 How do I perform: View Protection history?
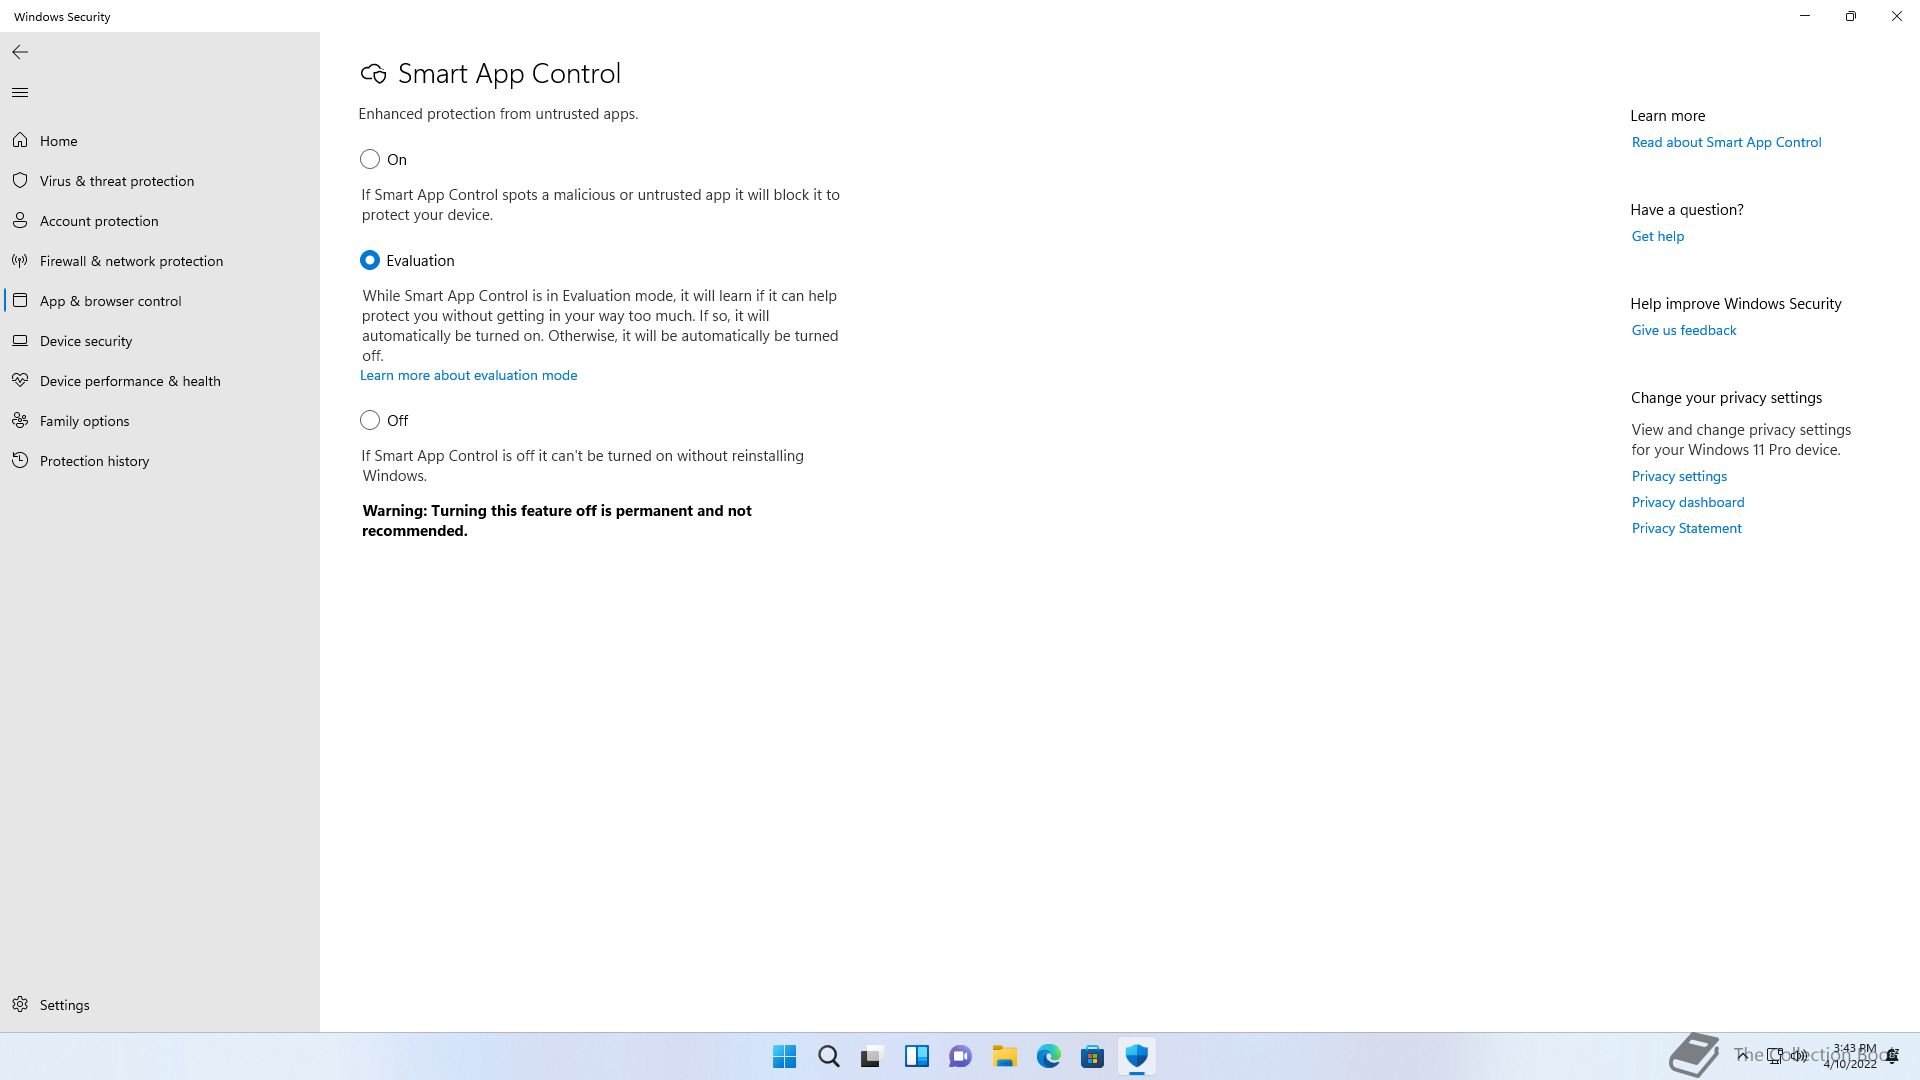tap(160, 461)
